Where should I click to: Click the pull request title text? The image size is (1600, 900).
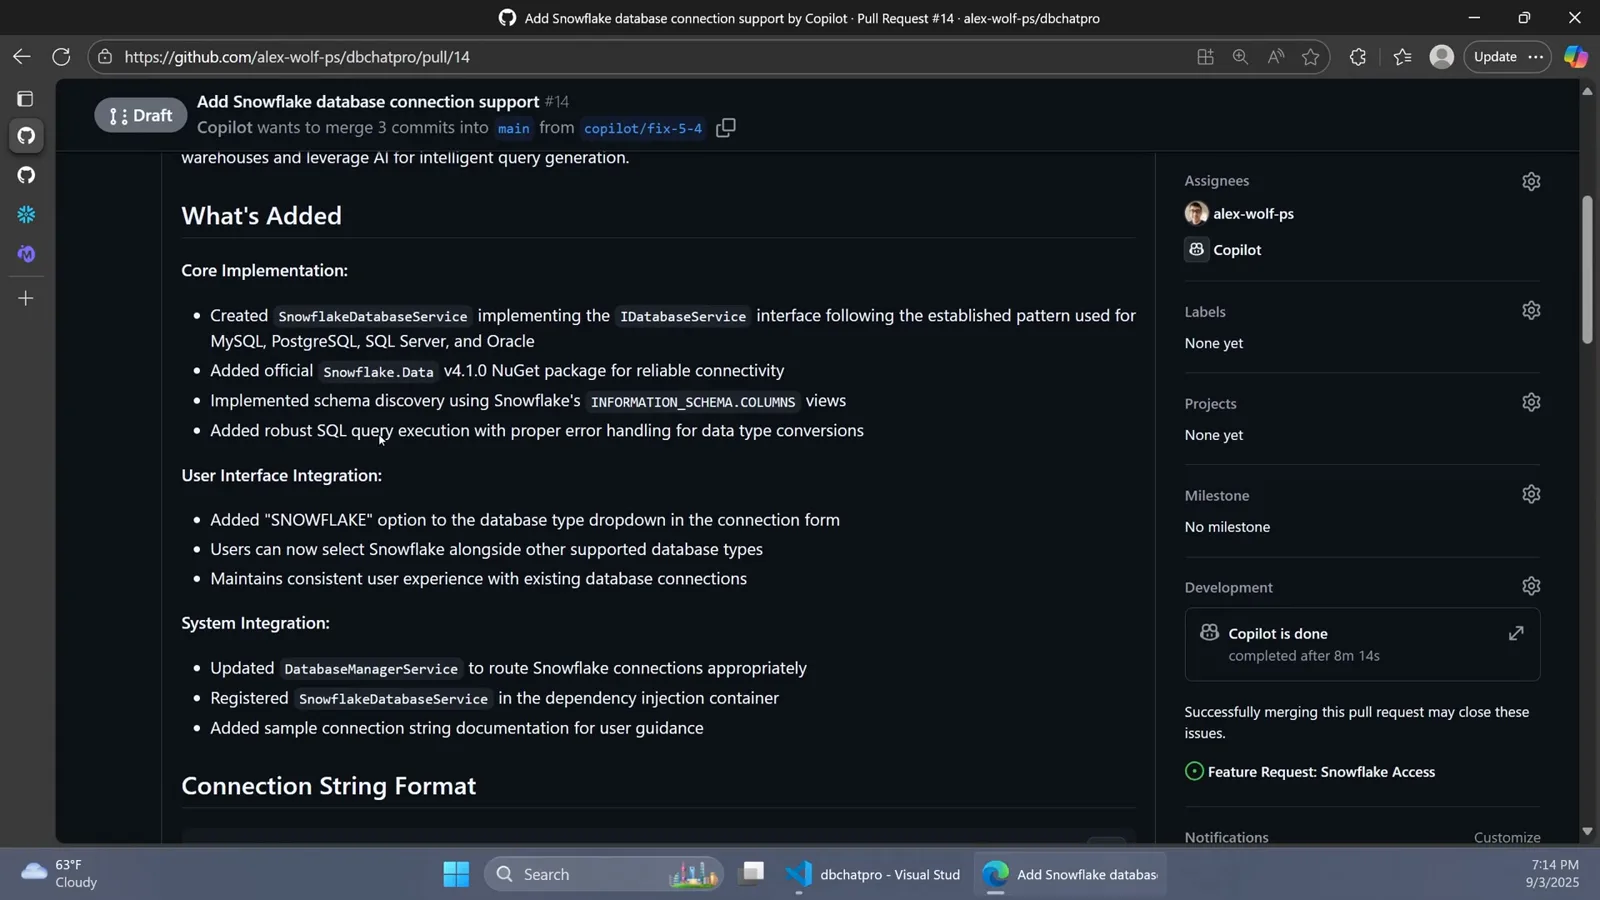click(368, 101)
